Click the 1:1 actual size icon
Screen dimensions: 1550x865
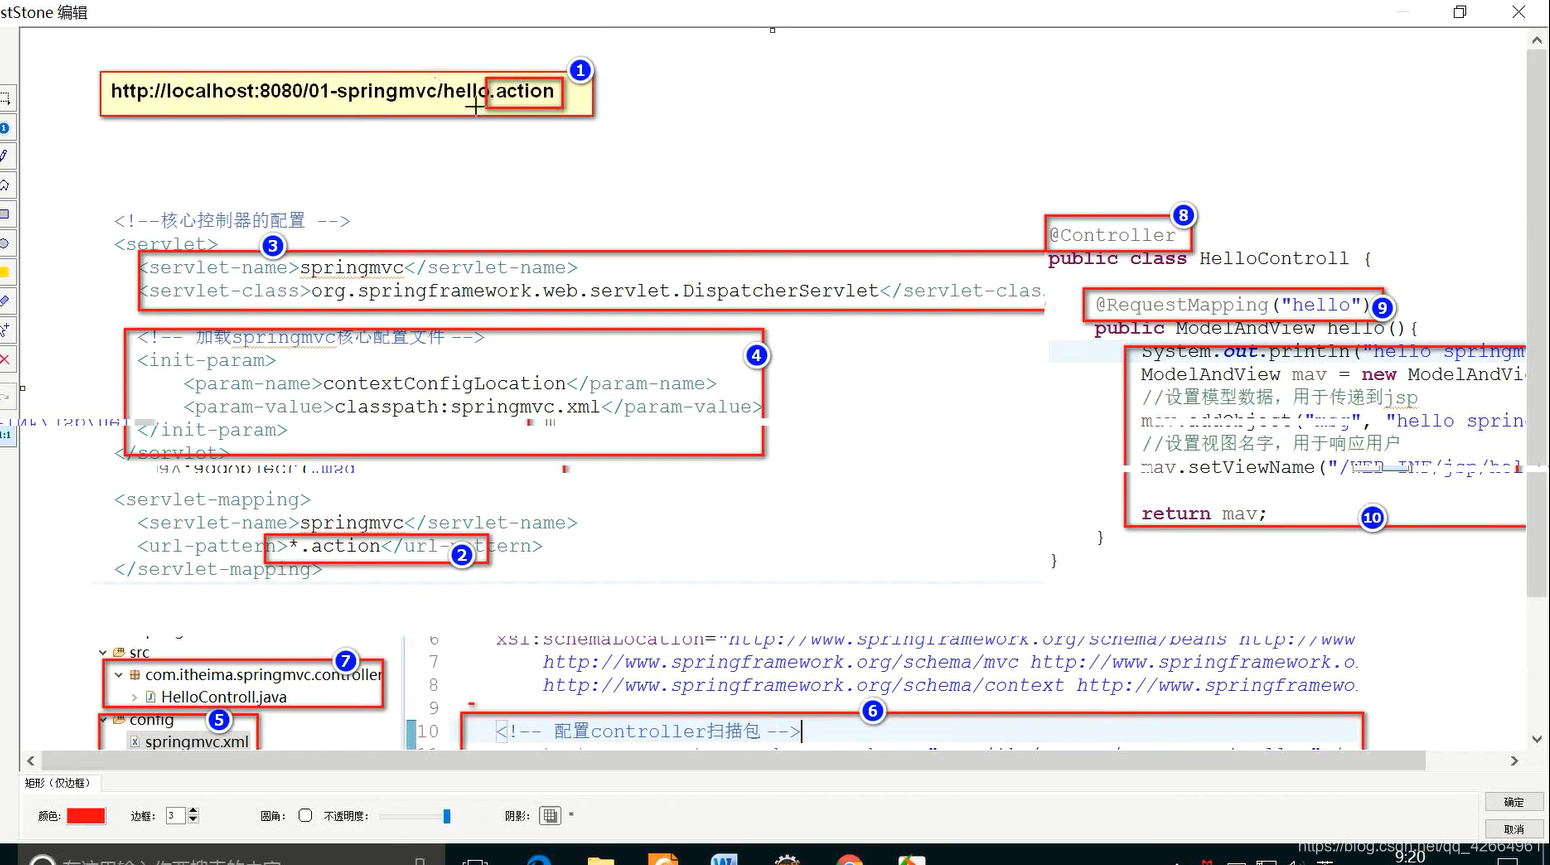pyautogui.click(x=6, y=435)
